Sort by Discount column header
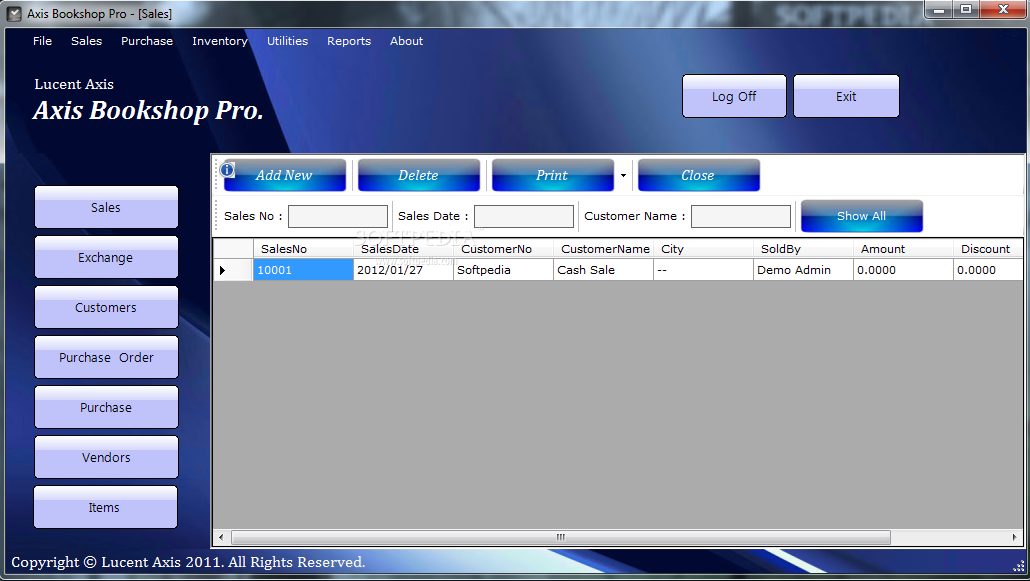The width and height of the screenshot is (1030, 581). [x=988, y=248]
